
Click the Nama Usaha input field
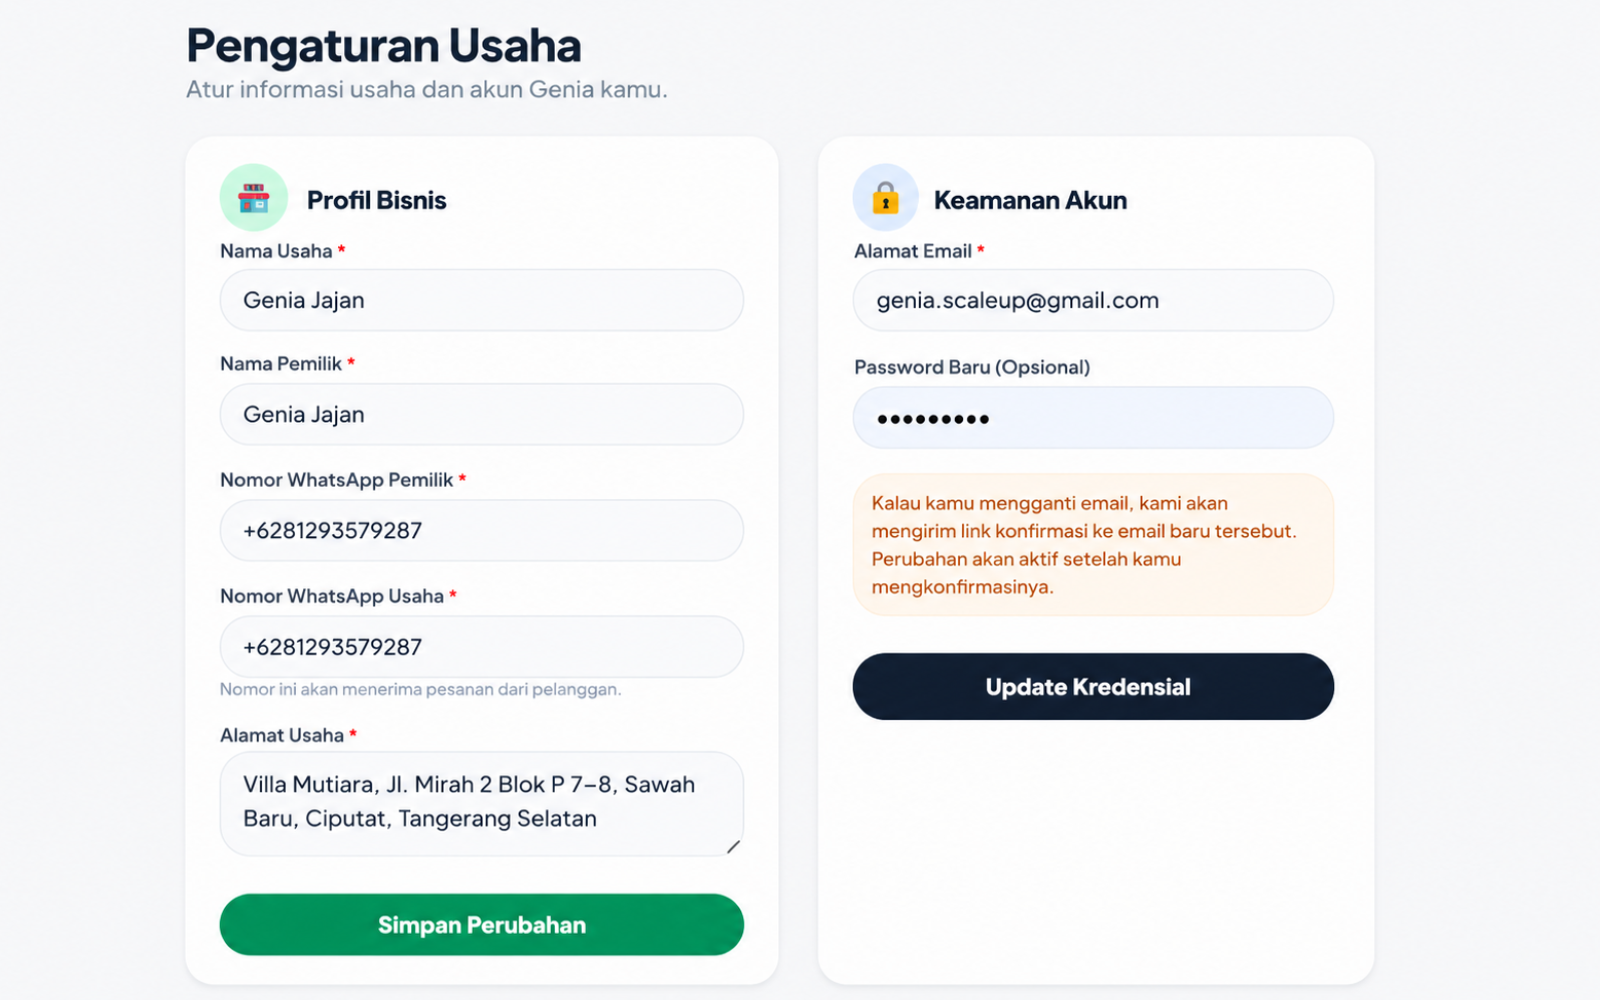(481, 300)
